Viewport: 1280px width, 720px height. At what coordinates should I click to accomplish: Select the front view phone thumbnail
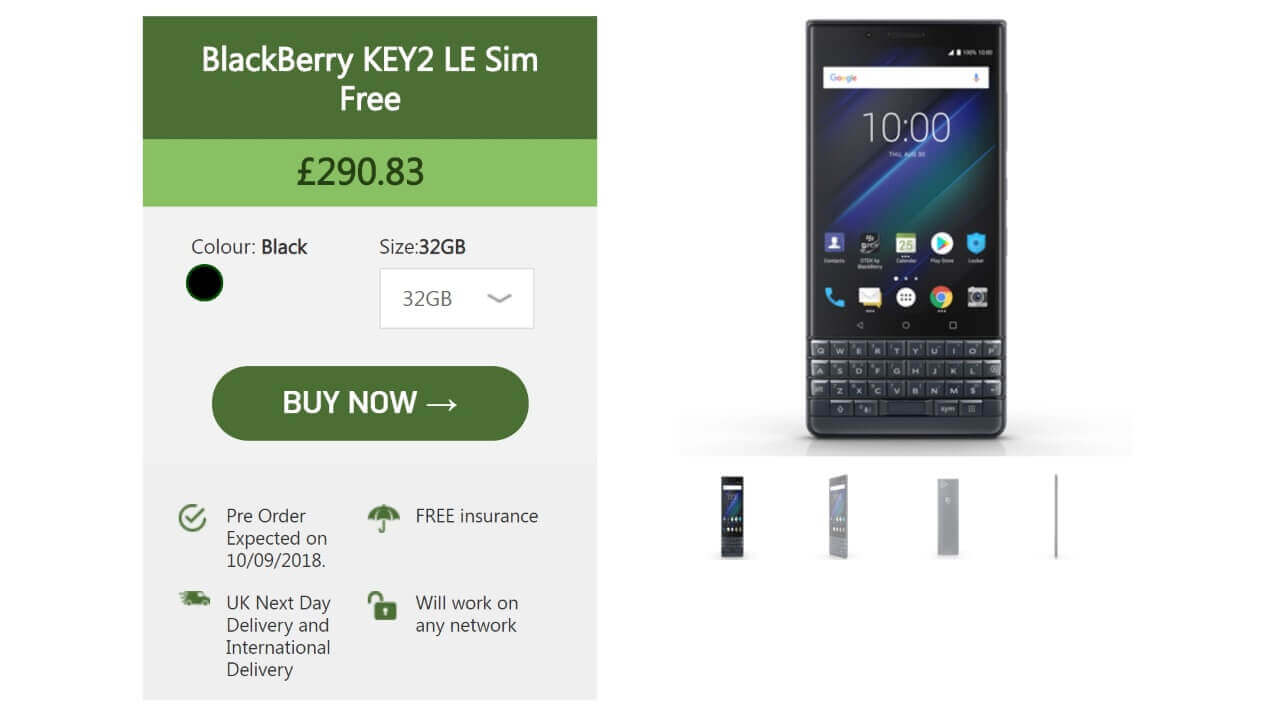pos(732,516)
